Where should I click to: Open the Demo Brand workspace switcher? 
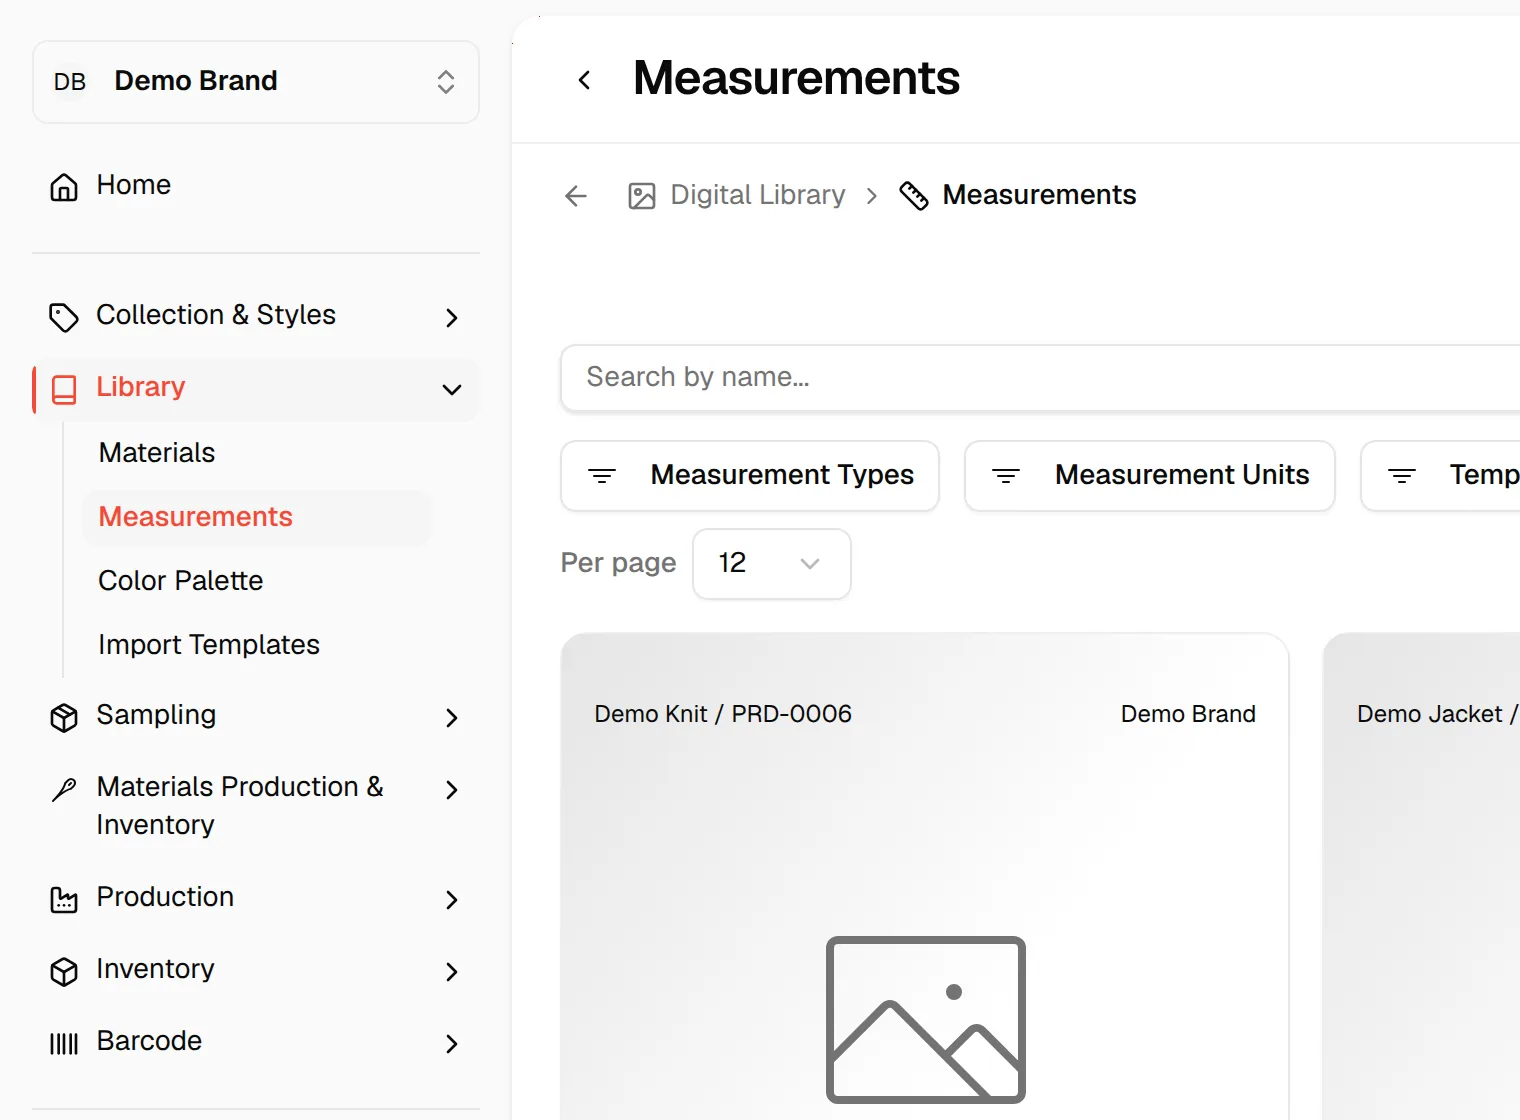pyautogui.click(x=256, y=82)
